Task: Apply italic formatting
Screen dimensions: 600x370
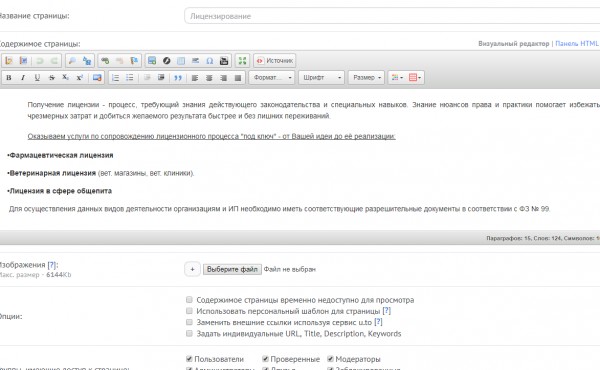Action: click(23, 78)
